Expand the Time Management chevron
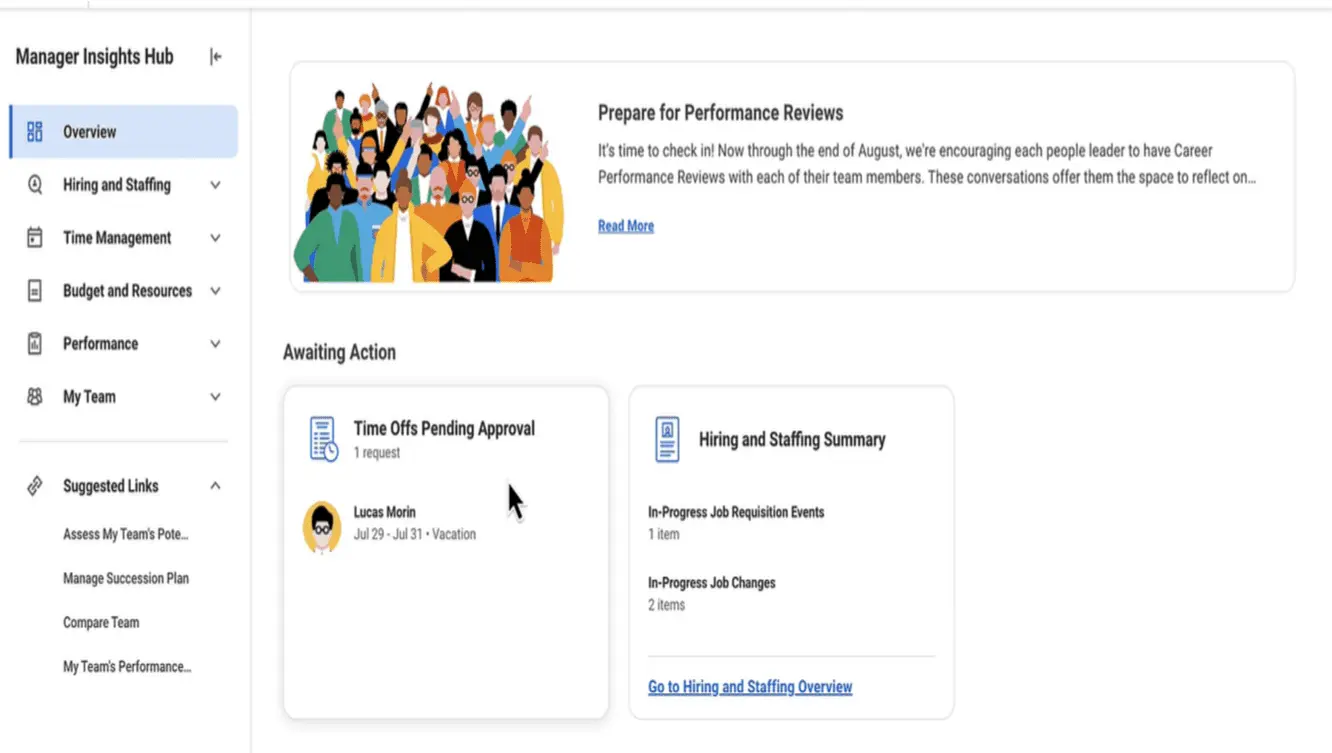1332x753 pixels. [215, 238]
